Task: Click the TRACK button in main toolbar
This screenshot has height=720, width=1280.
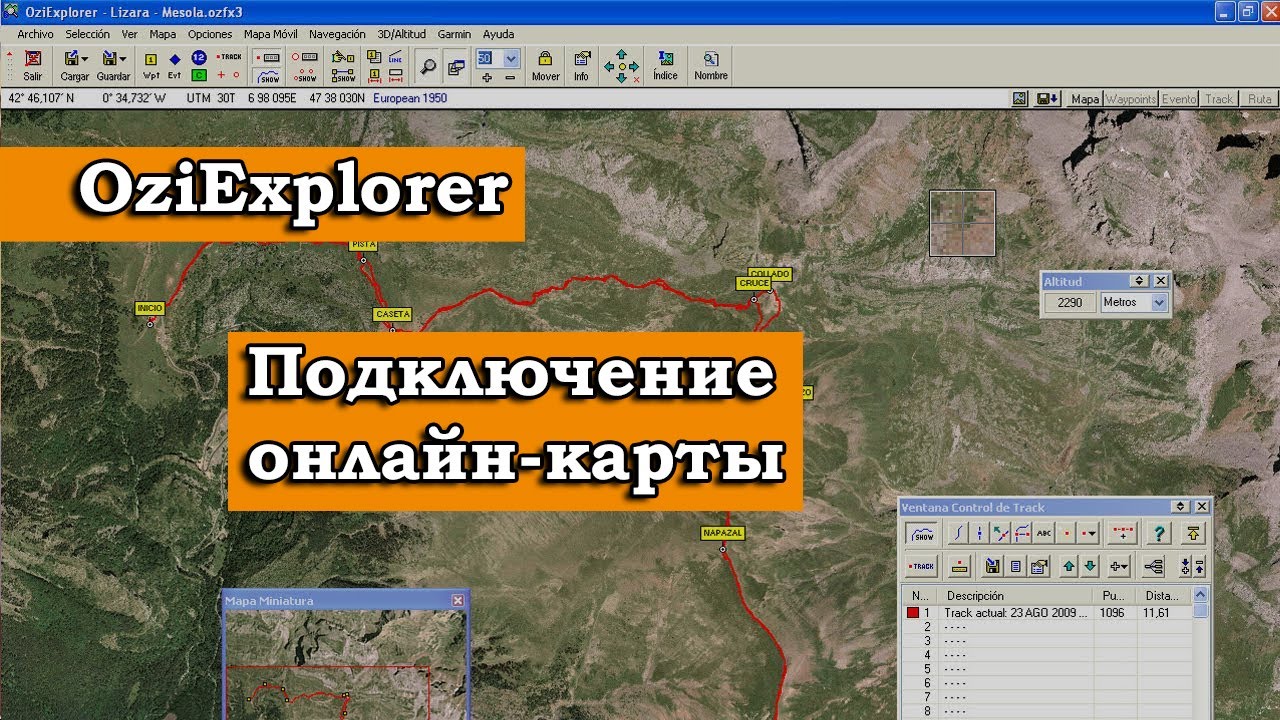Action: [x=229, y=57]
